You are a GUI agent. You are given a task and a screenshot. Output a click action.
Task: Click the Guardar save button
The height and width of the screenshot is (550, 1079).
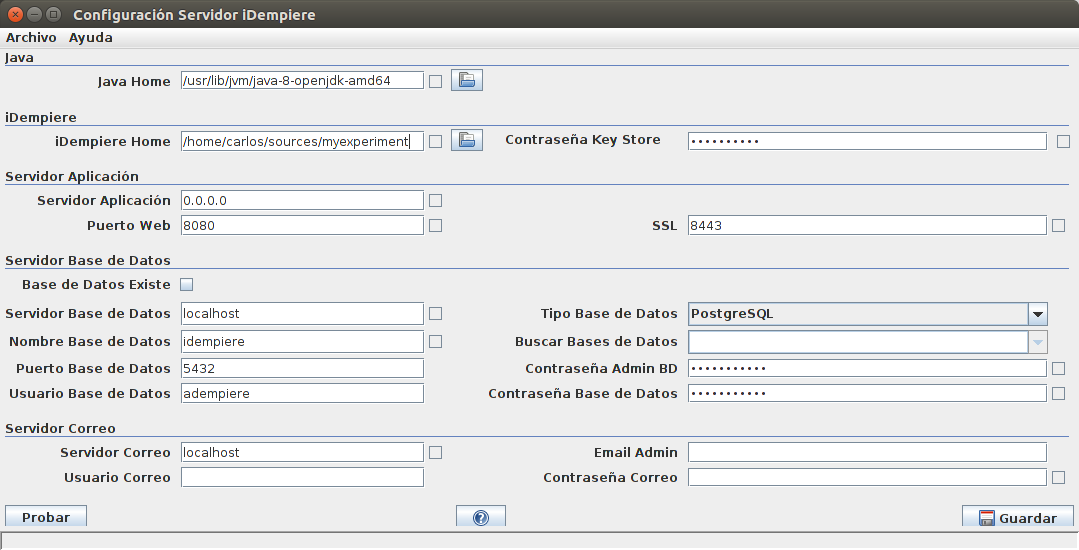pyautogui.click(x=1017, y=518)
